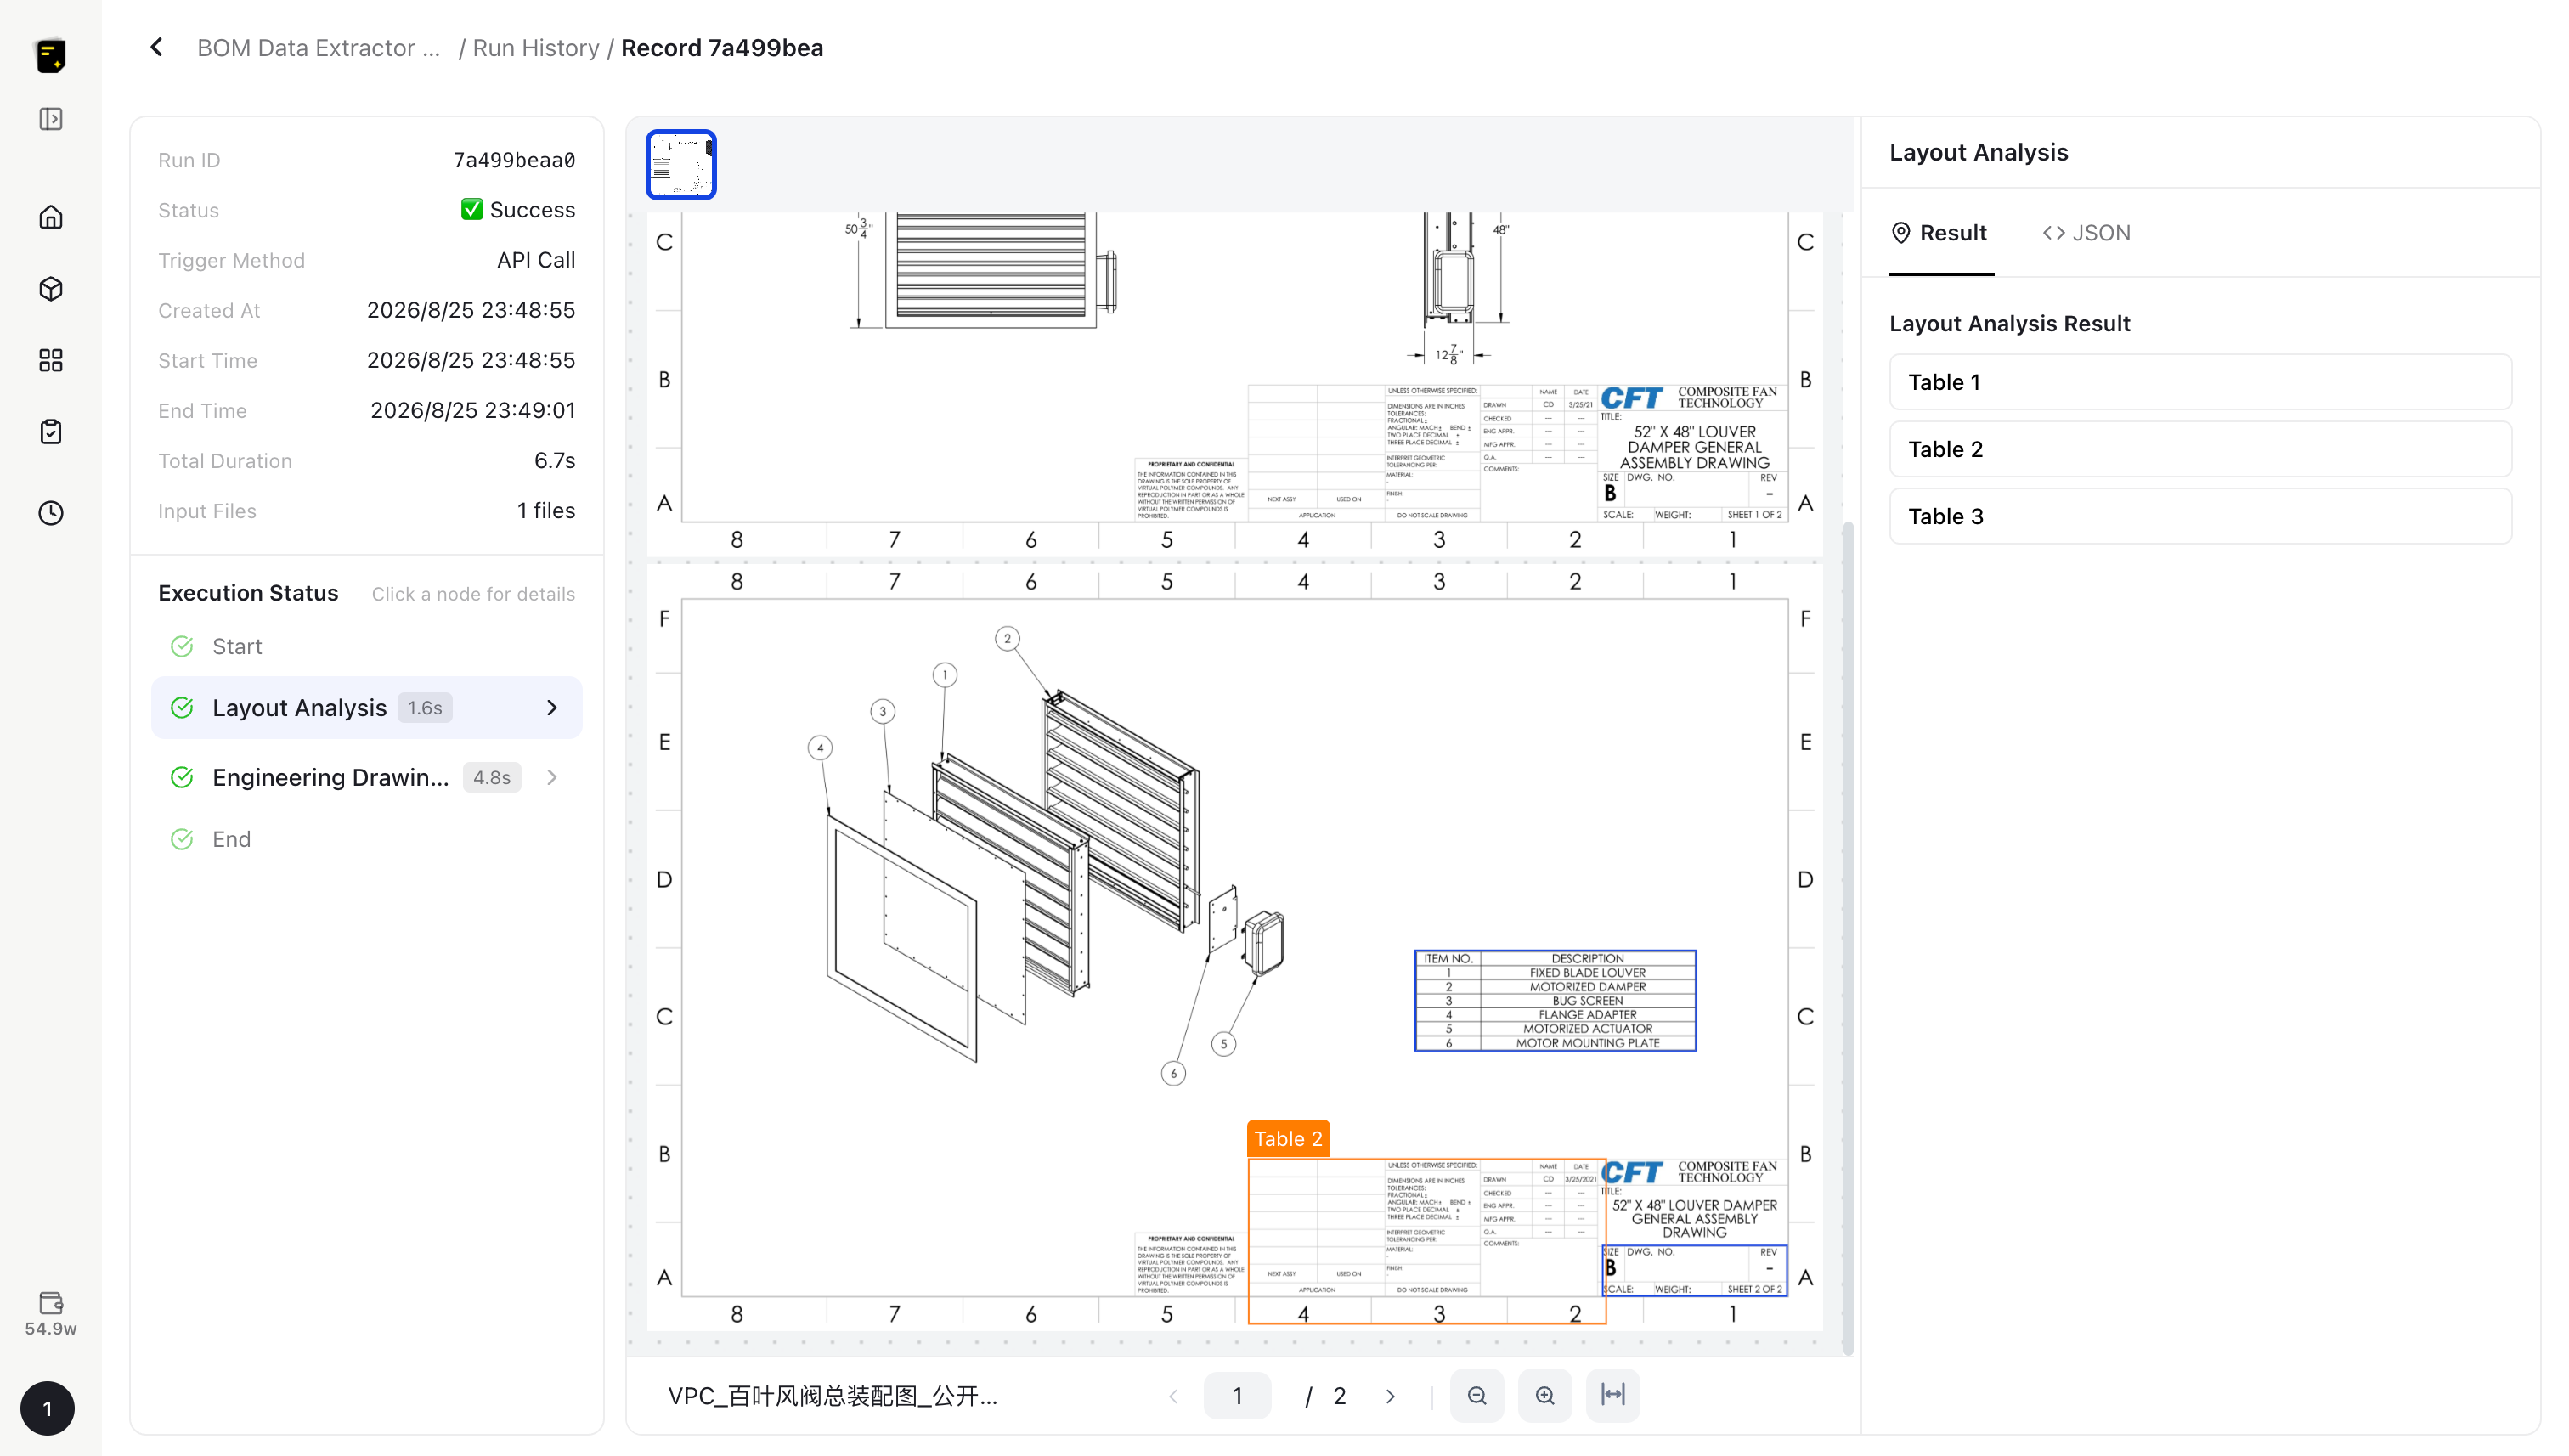Viewport: 2569px width, 1456px height.
Task: Select Table 3 in results
Action: point(2200,516)
